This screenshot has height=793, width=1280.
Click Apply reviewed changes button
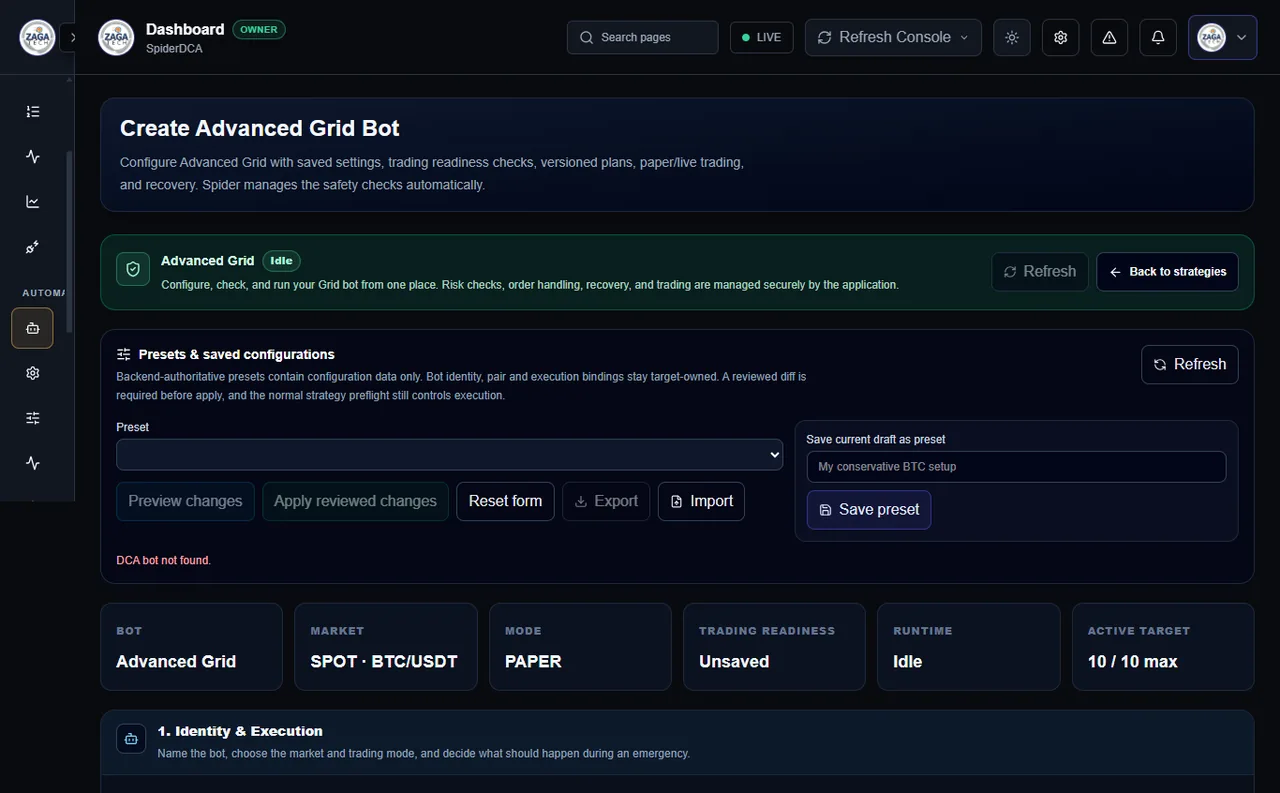(x=355, y=501)
